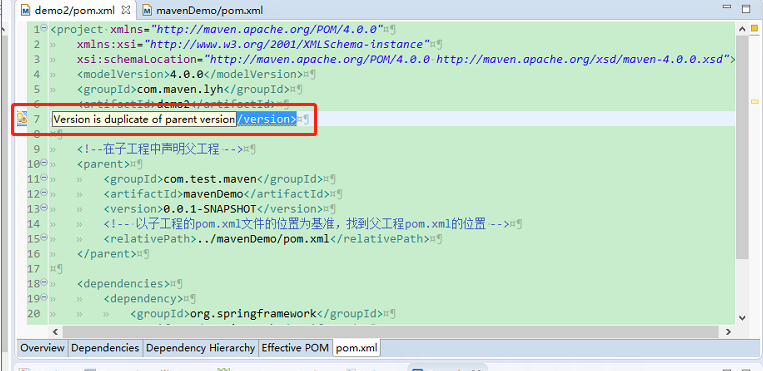Click the vertical scrollbar up arrow
The width and height of the screenshot is (763, 371).
pos(742,29)
